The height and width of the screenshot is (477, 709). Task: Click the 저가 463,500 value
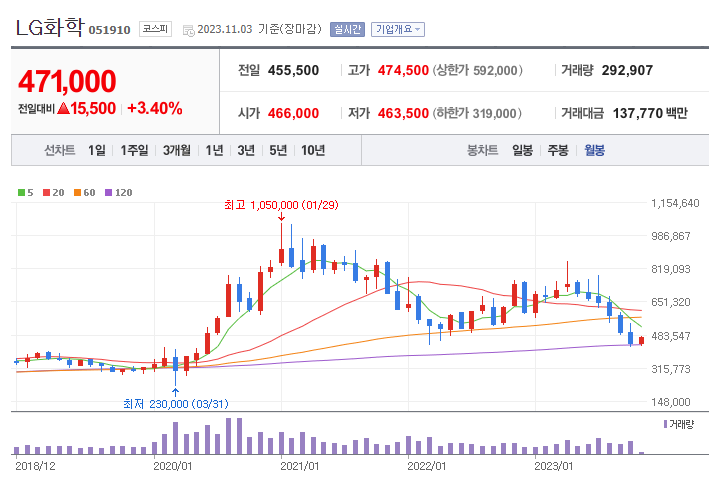pyautogui.click(x=403, y=113)
